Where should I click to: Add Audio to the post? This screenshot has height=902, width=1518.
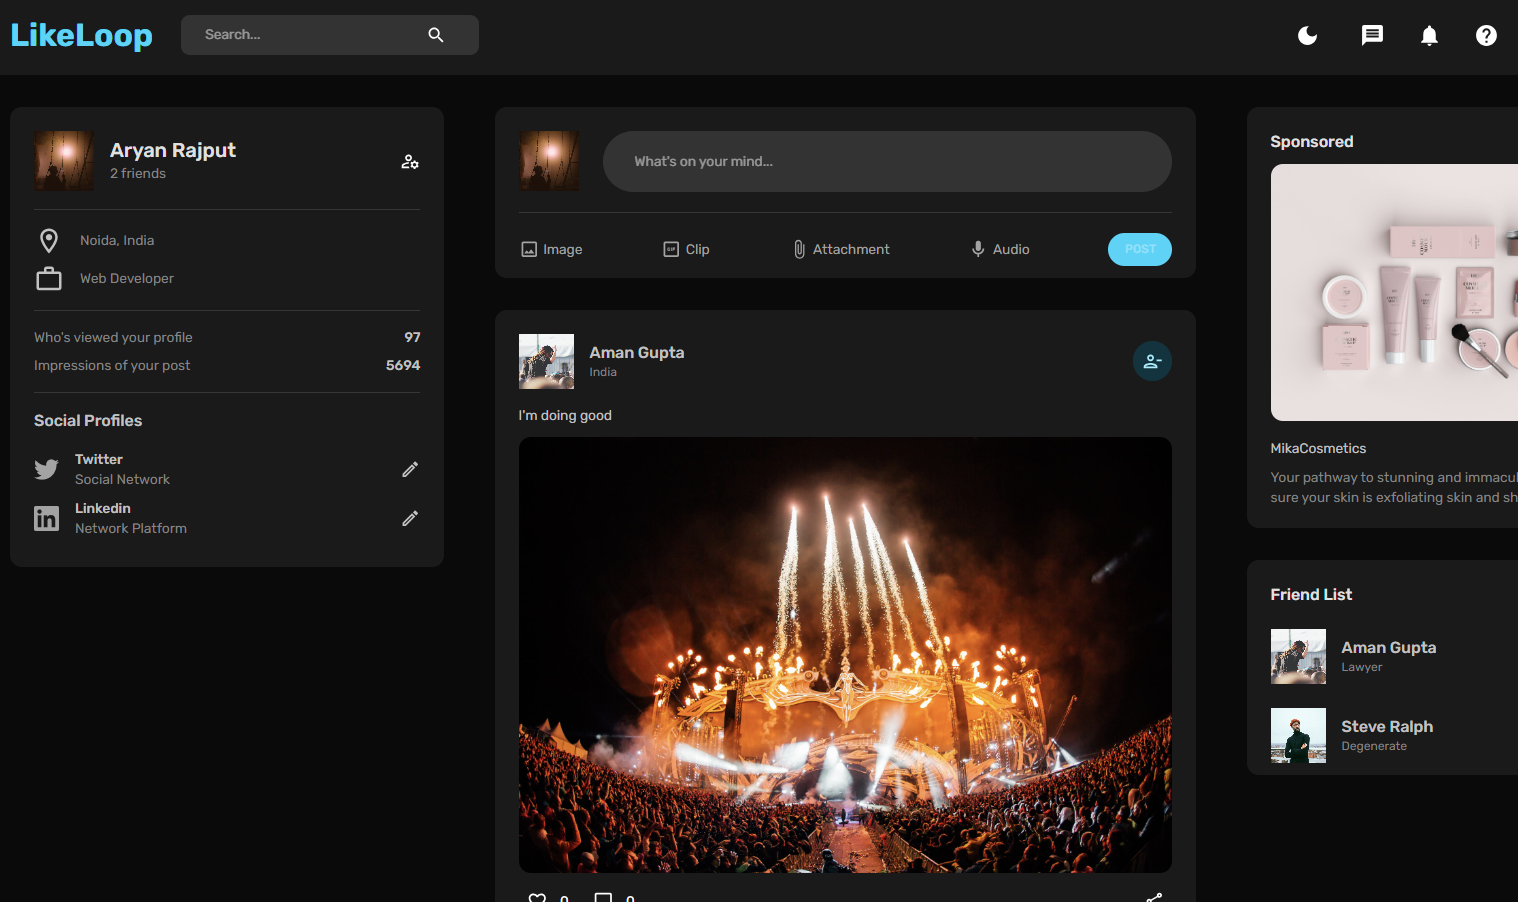tap(1000, 249)
